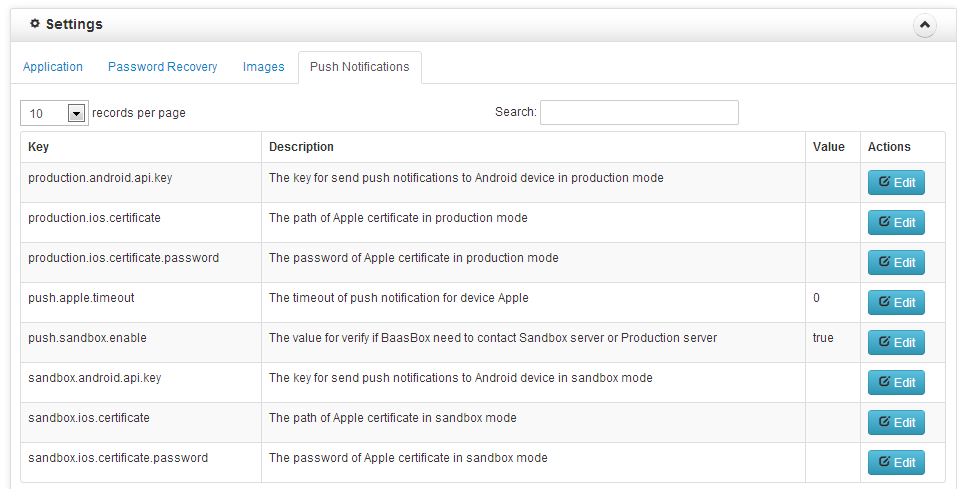
Task: Edit the push.apple.timeout value
Action: 896,302
